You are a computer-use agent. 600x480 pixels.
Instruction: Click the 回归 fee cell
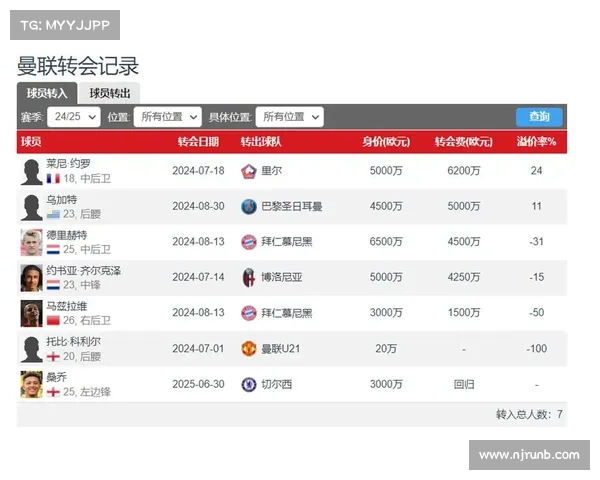464,384
